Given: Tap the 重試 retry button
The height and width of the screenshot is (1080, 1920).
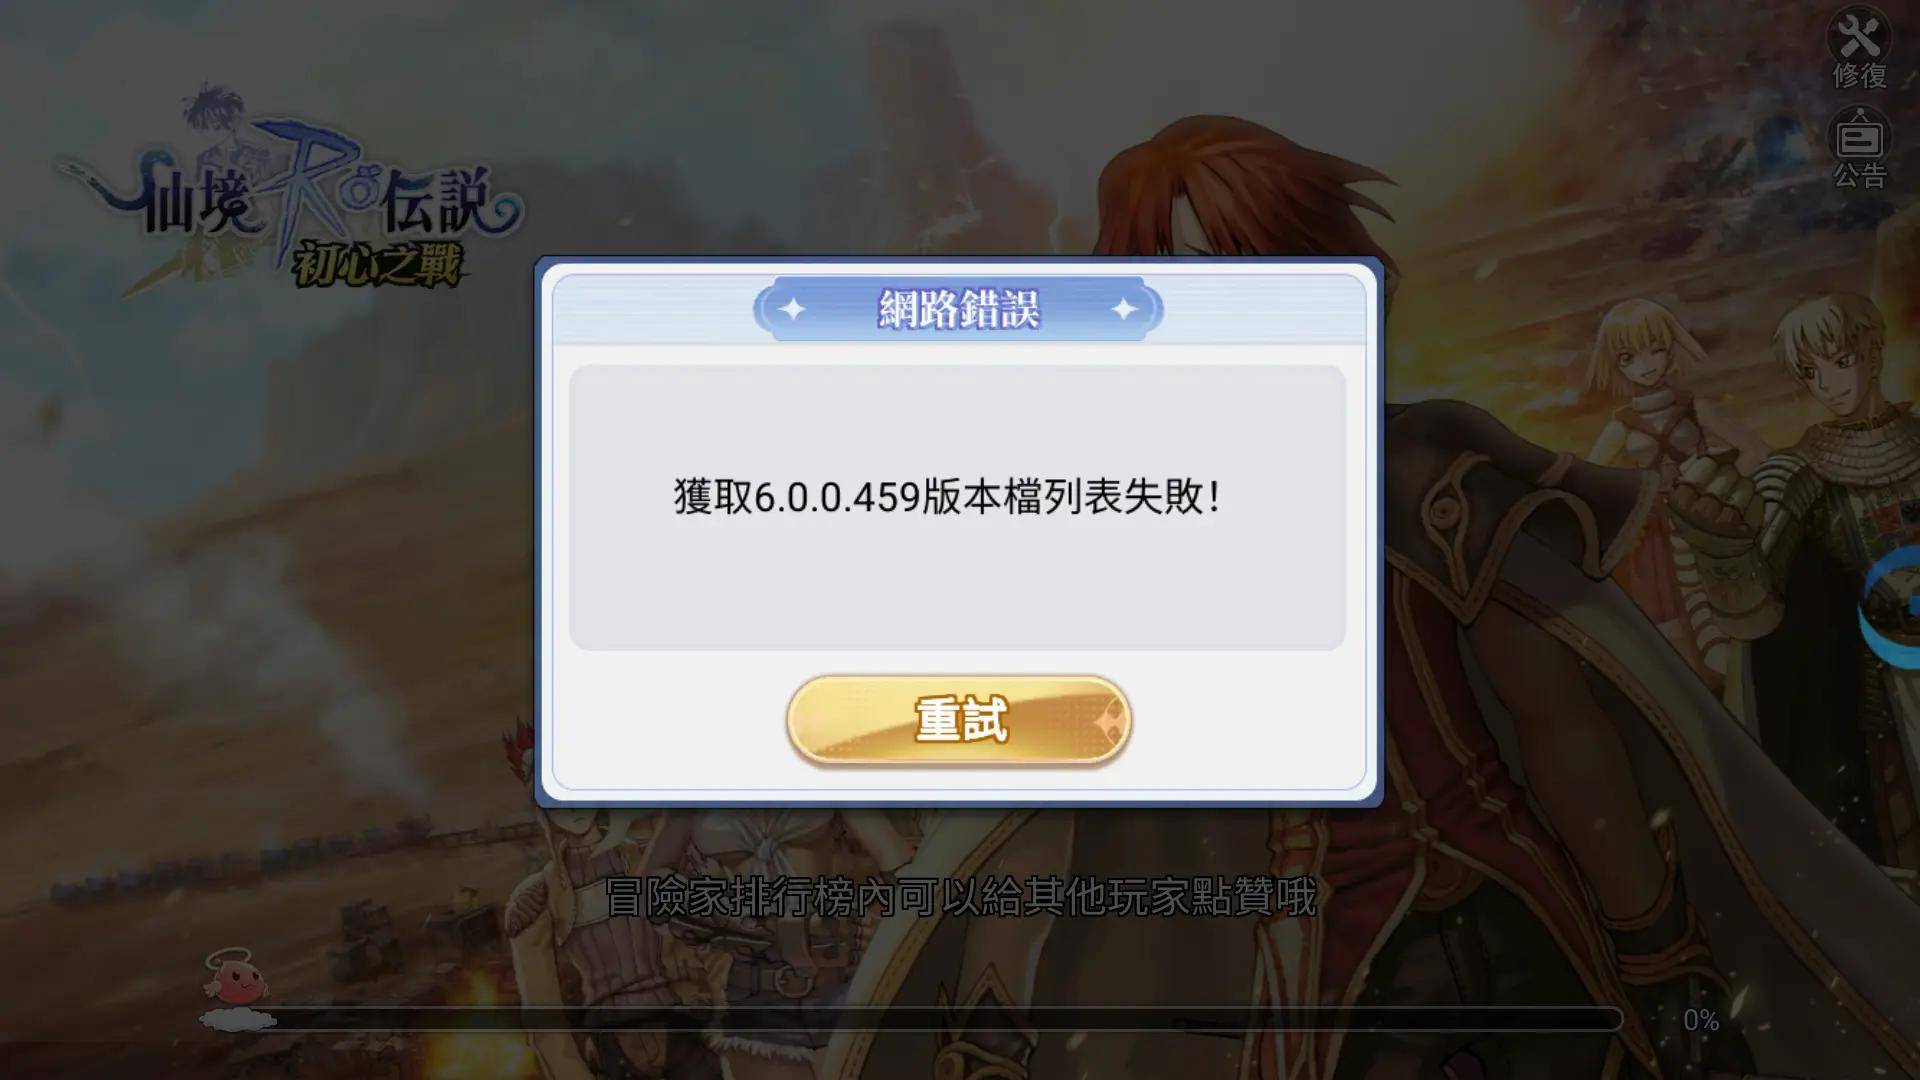Looking at the screenshot, I should point(959,720).
